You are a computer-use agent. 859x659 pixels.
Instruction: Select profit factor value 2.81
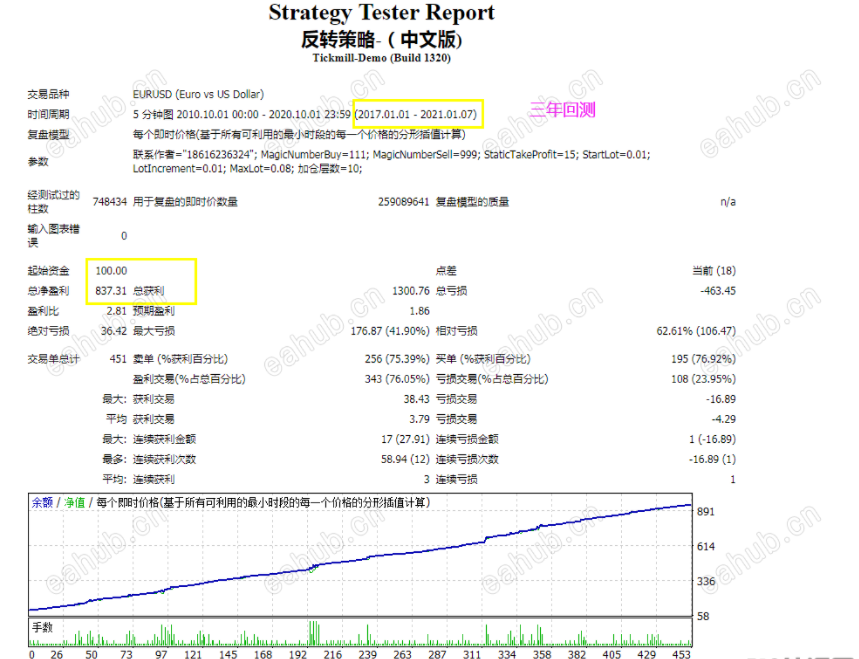pos(117,311)
